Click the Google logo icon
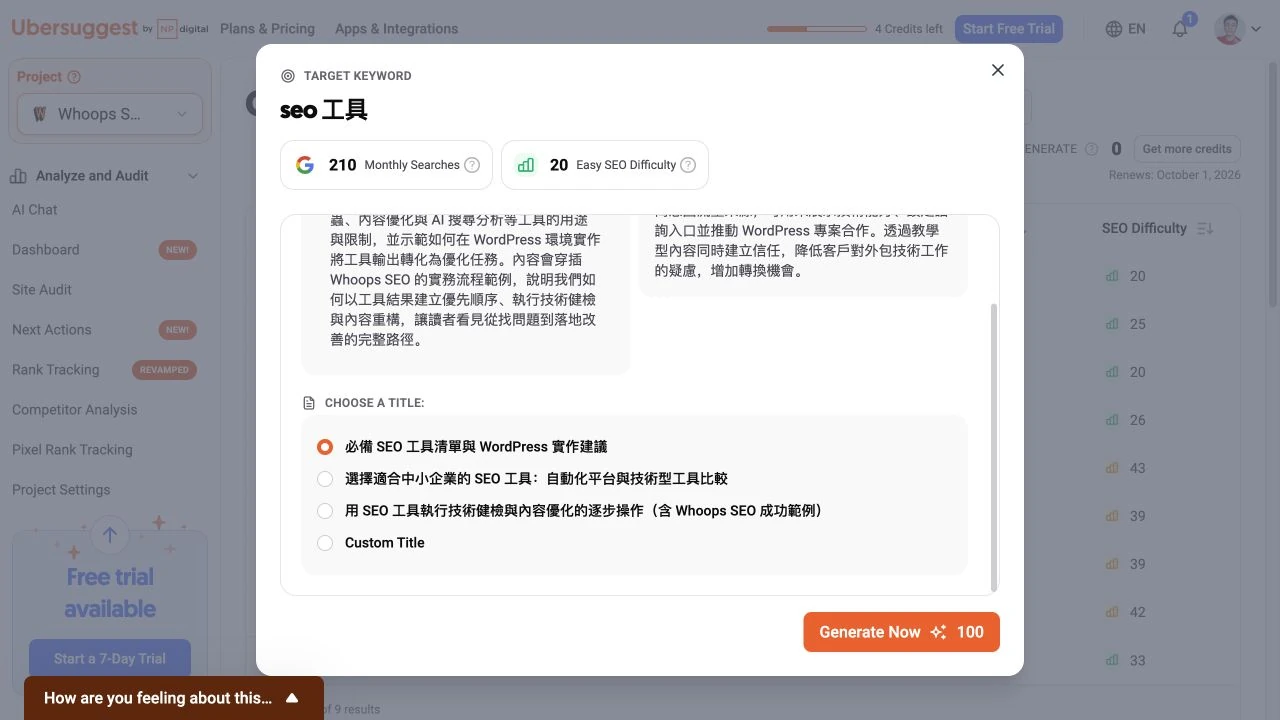The height and width of the screenshot is (720, 1280). point(305,165)
